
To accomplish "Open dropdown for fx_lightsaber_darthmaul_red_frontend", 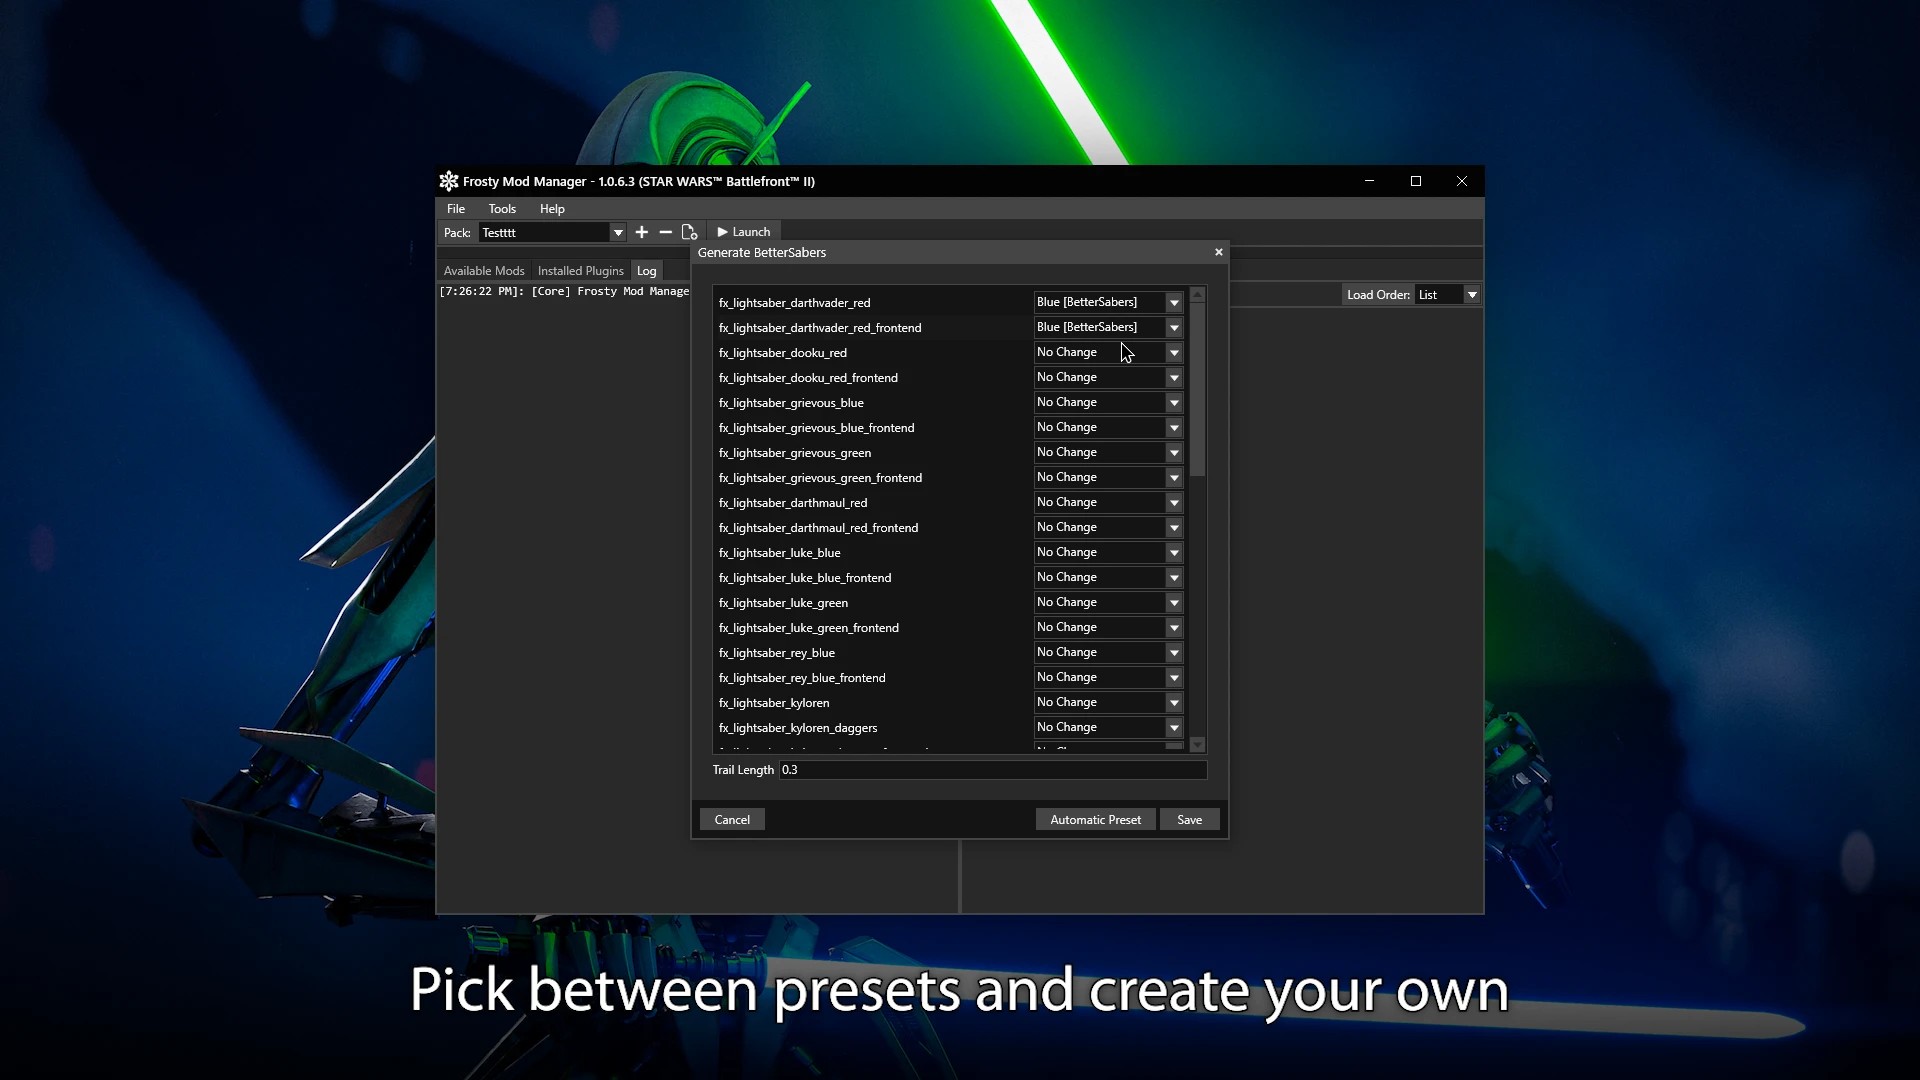I will pyautogui.click(x=1108, y=527).
